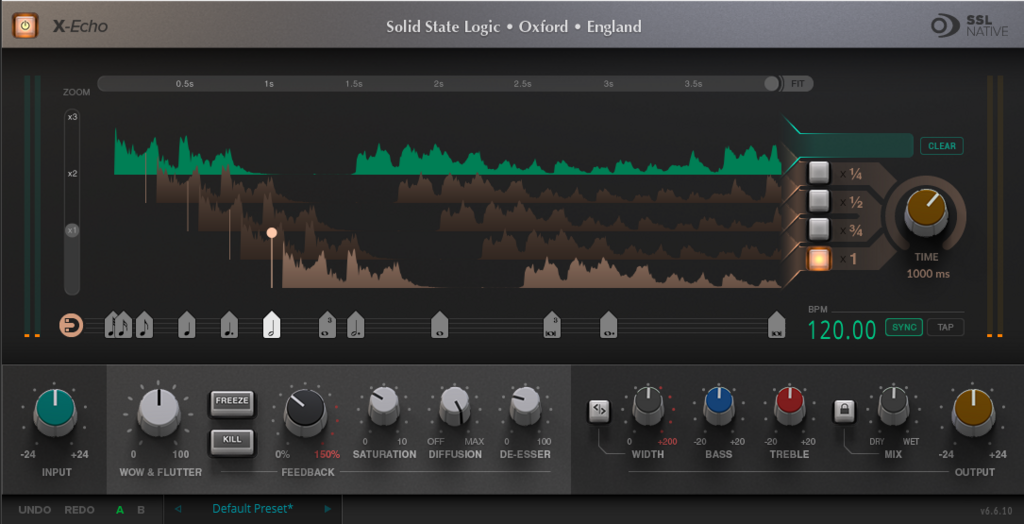Click the KILL button

pos(232,441)
